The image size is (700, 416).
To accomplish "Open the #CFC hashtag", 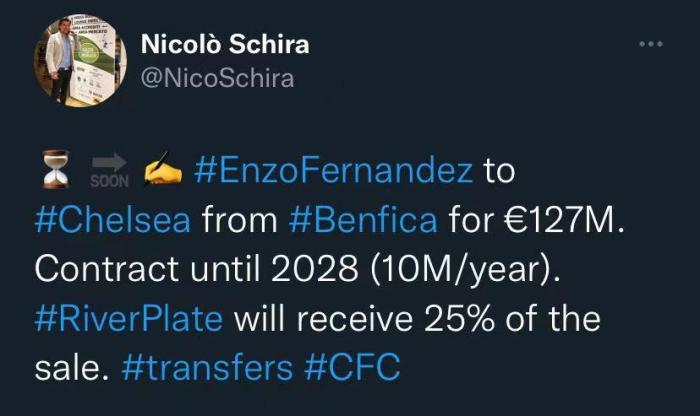I will (352, 367).
